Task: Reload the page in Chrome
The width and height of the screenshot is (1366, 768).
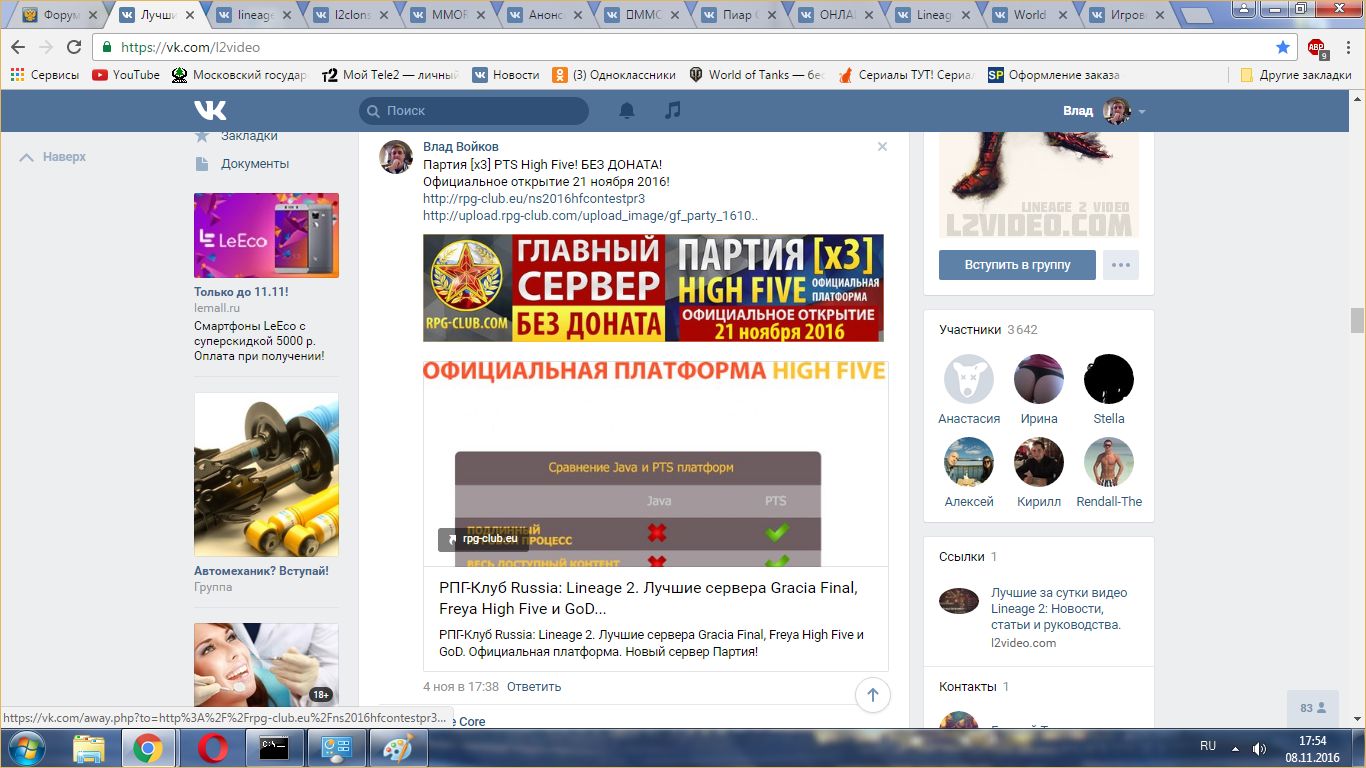Action: tap(74, 47)
